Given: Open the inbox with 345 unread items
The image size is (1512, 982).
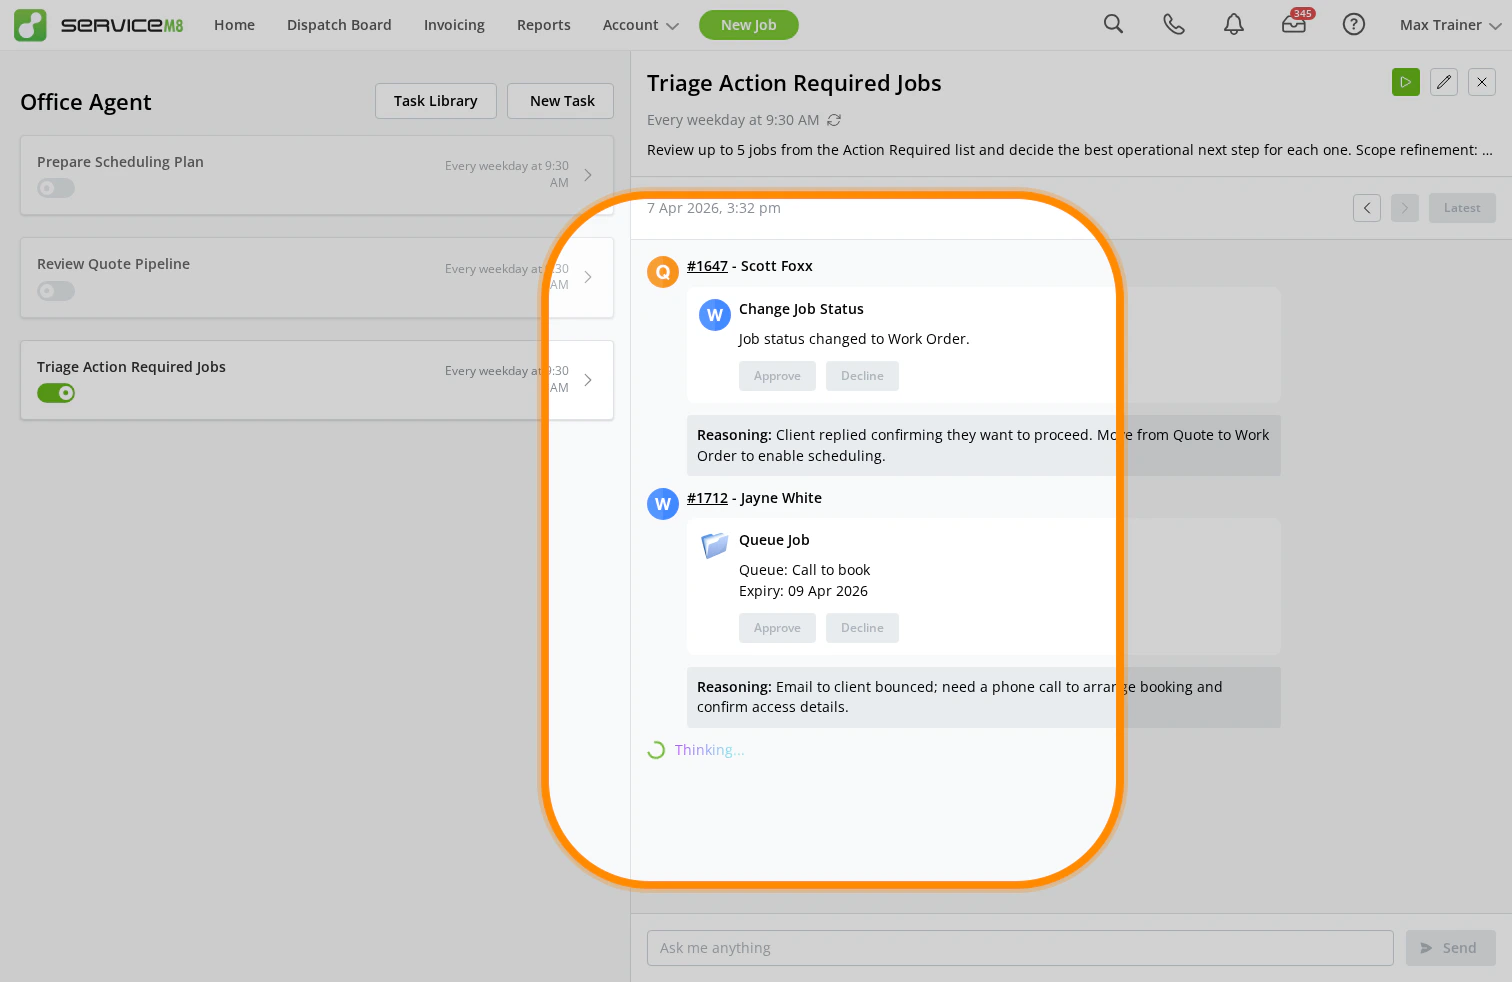Looking at the screenshot, I should pyautogui.click(x=1293, y=26).
